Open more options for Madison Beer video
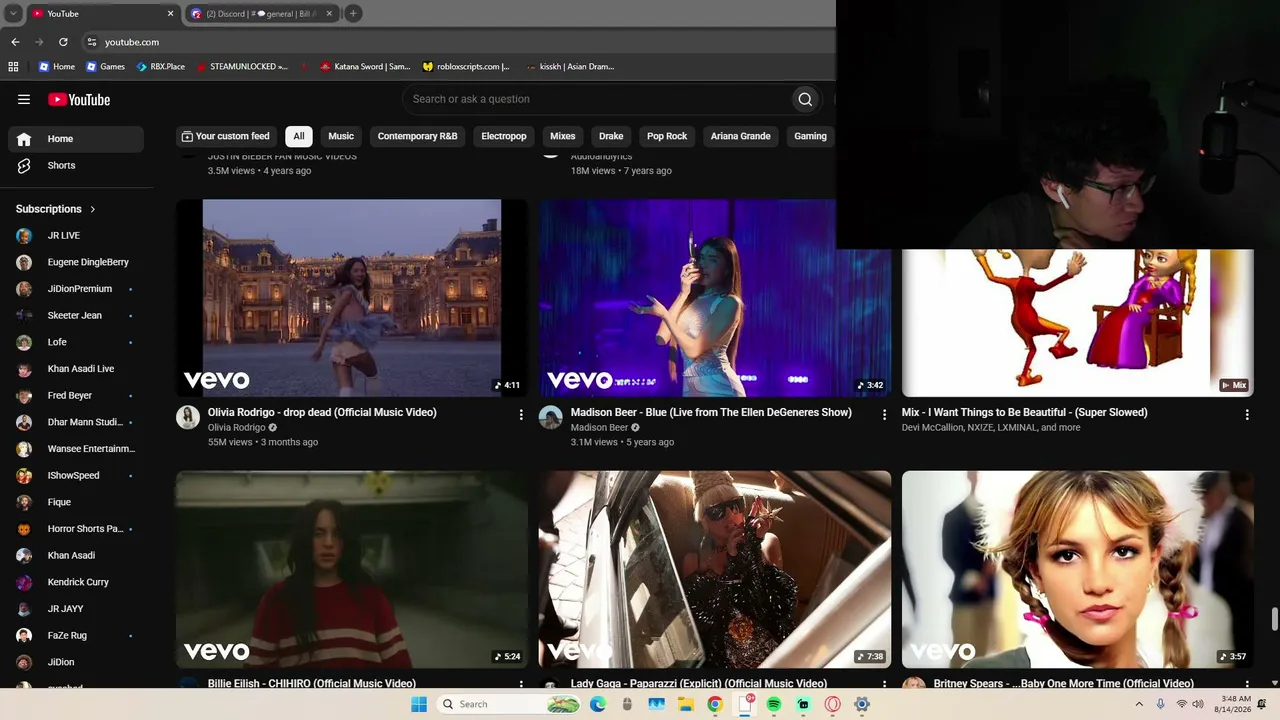Image resolution: width=1280 pixels, height=720 pixels. click(x=883, y=414)
